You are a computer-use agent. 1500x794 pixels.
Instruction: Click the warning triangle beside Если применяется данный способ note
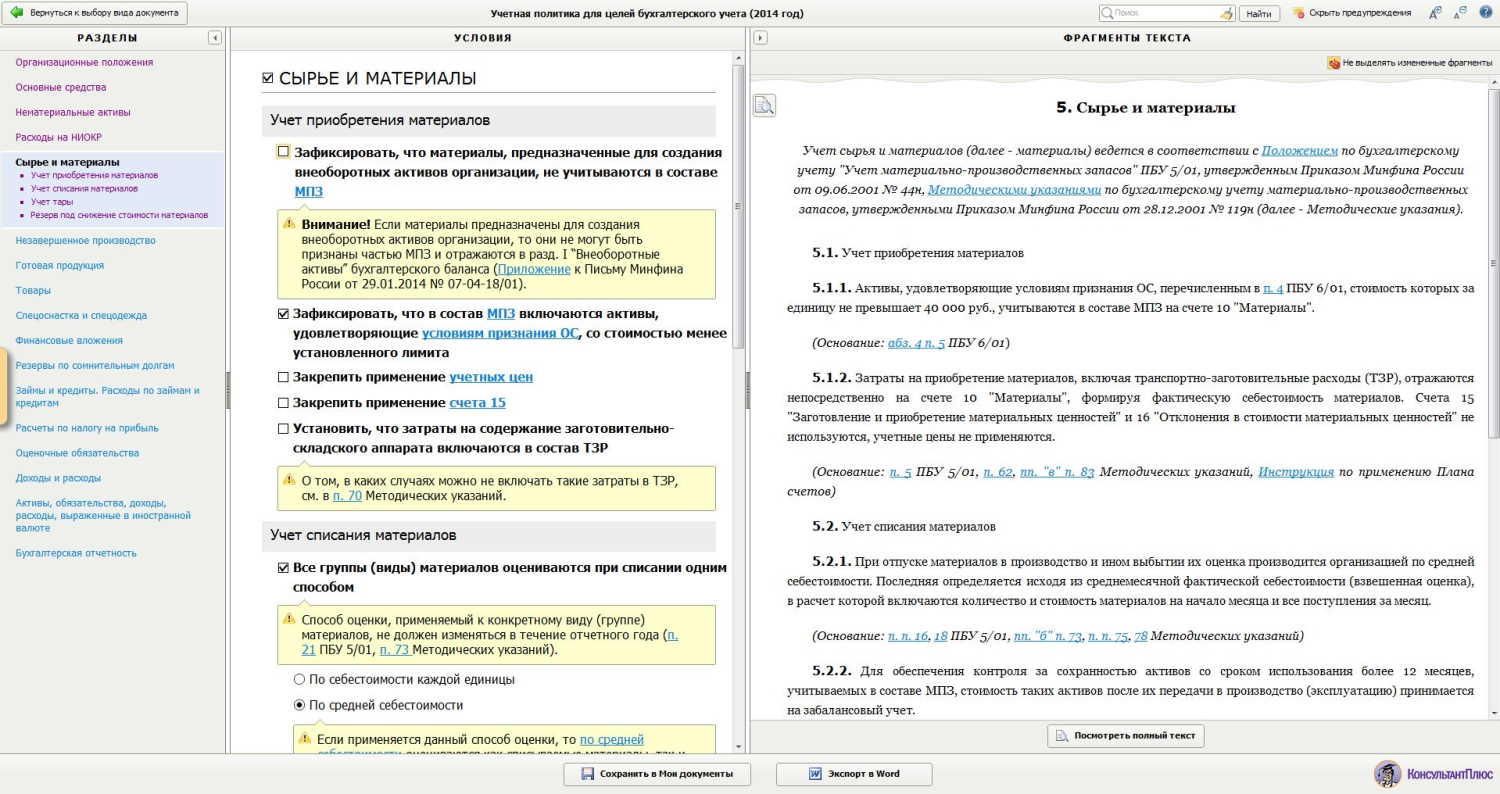click(304, 738)
